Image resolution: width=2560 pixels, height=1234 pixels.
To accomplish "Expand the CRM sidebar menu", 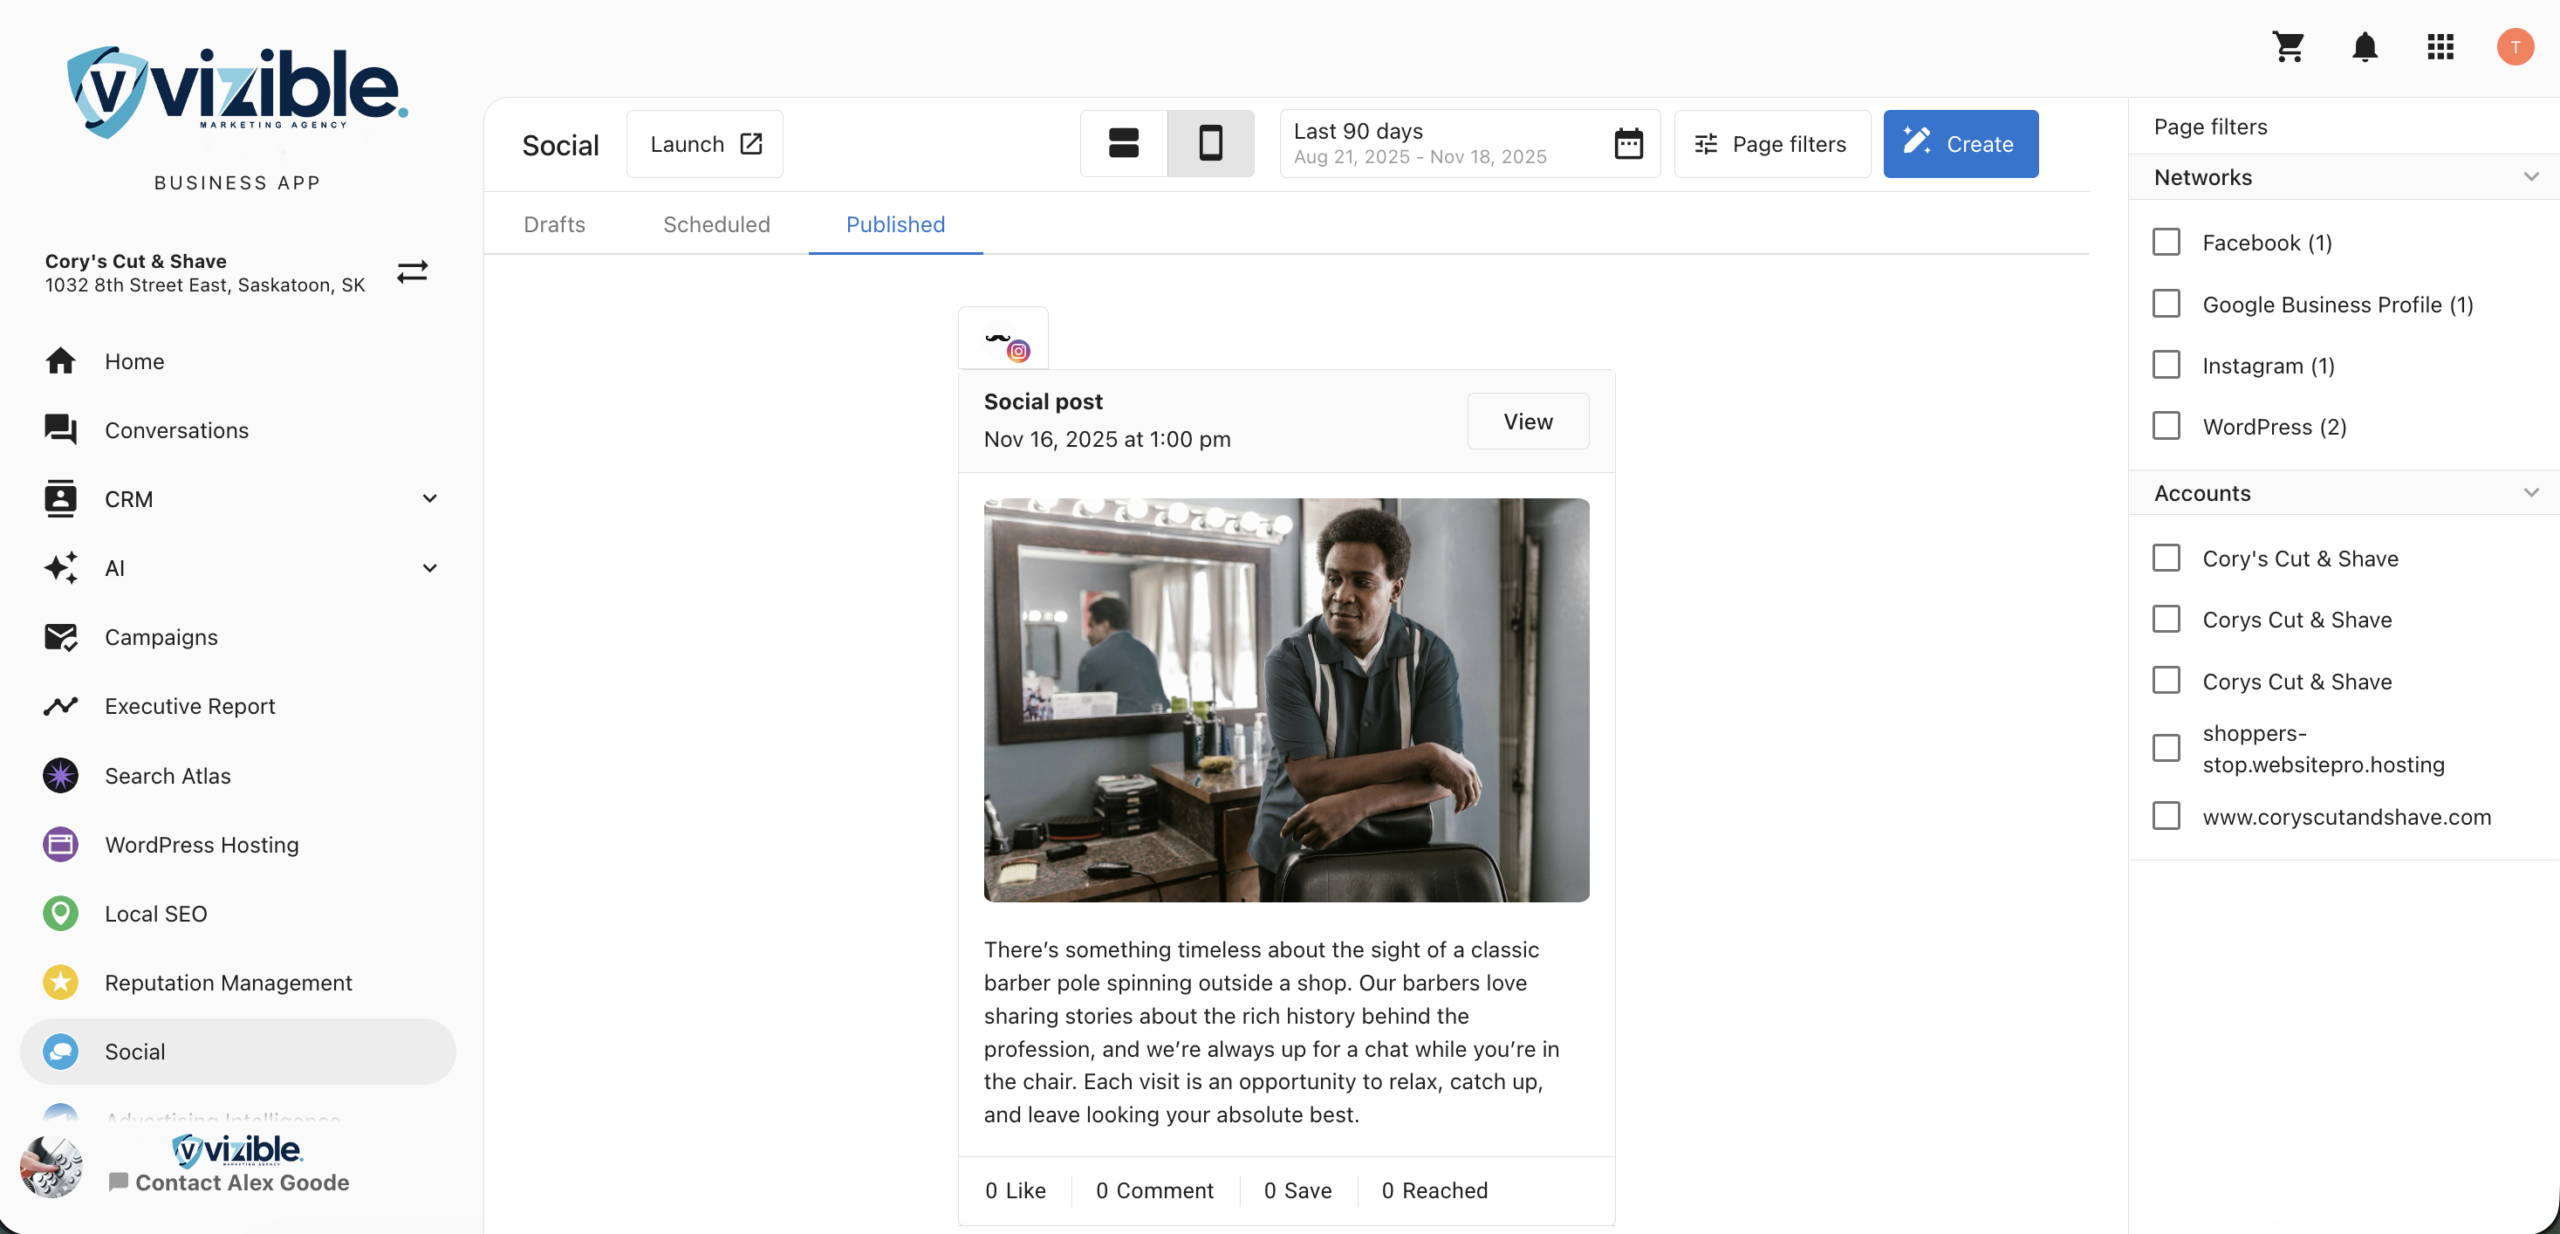I will tap(430, 498).
